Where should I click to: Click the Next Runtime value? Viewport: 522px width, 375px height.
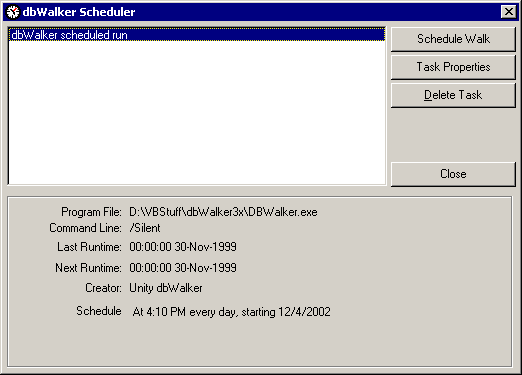[183, 268]
